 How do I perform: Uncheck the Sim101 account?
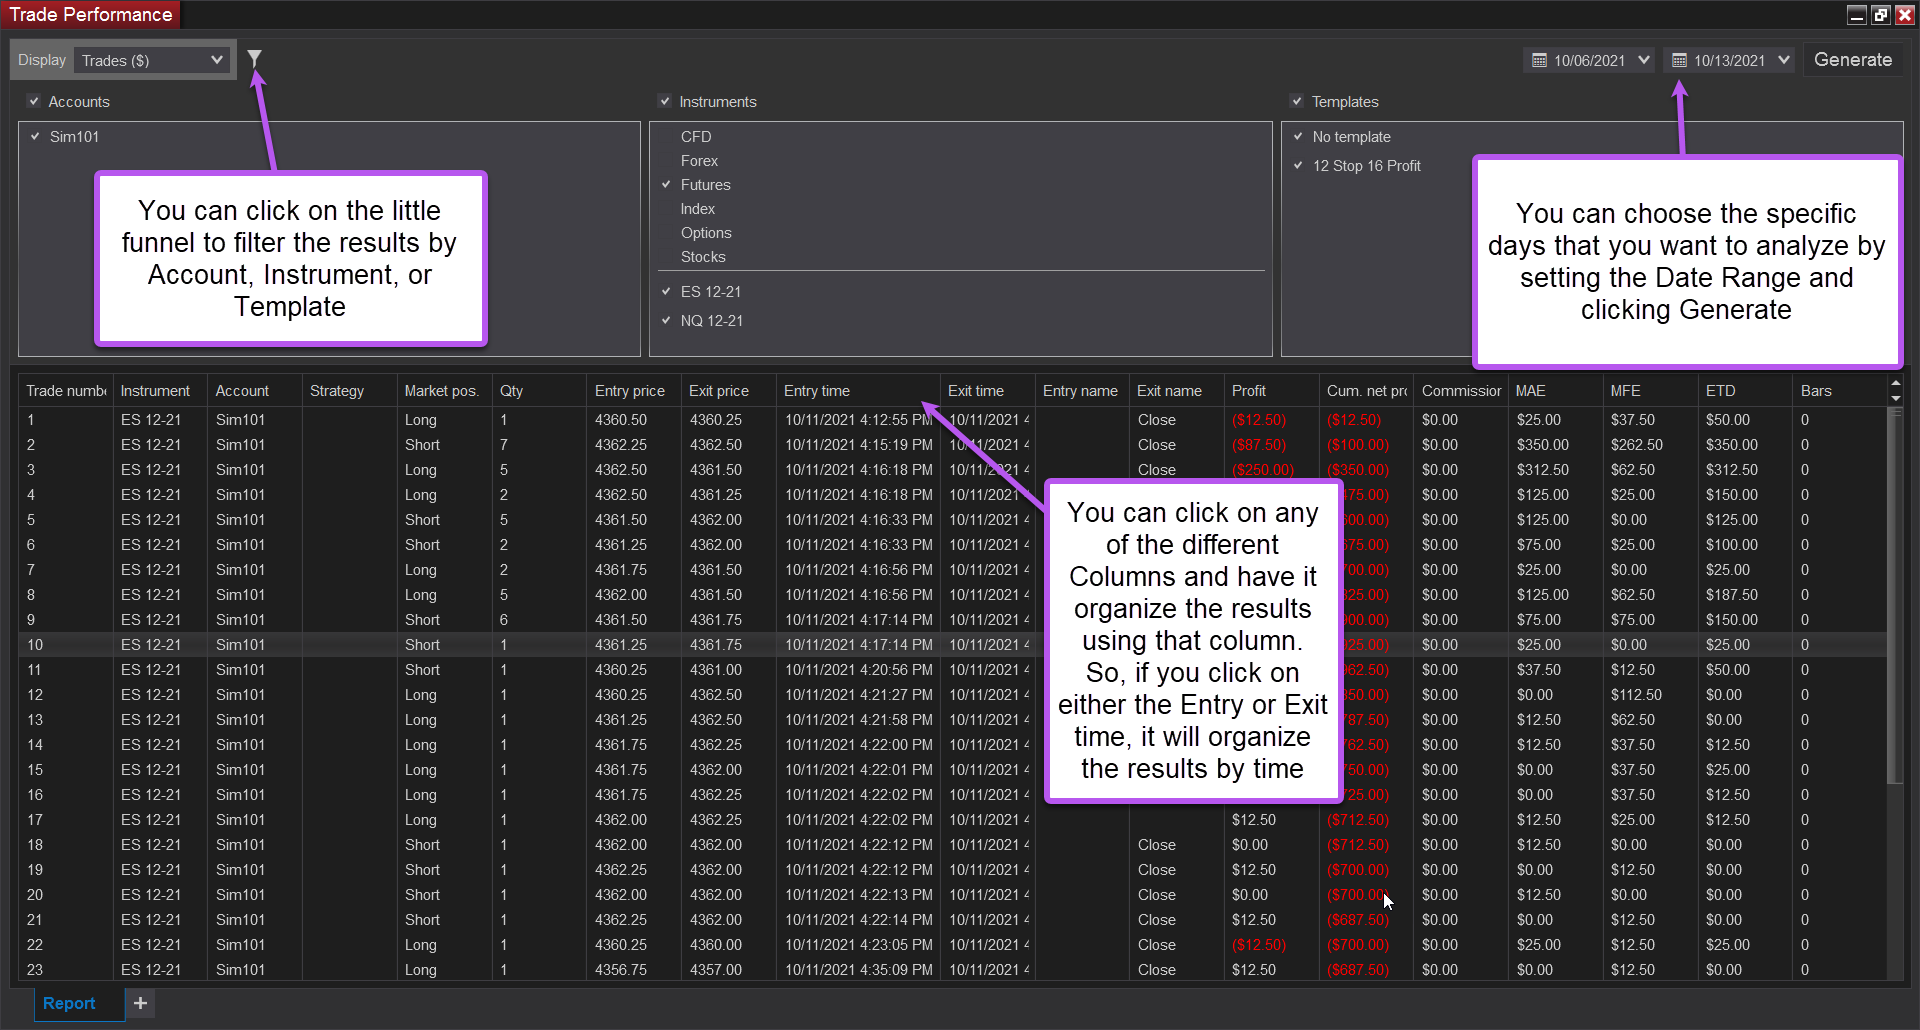(x=35, y=136)
